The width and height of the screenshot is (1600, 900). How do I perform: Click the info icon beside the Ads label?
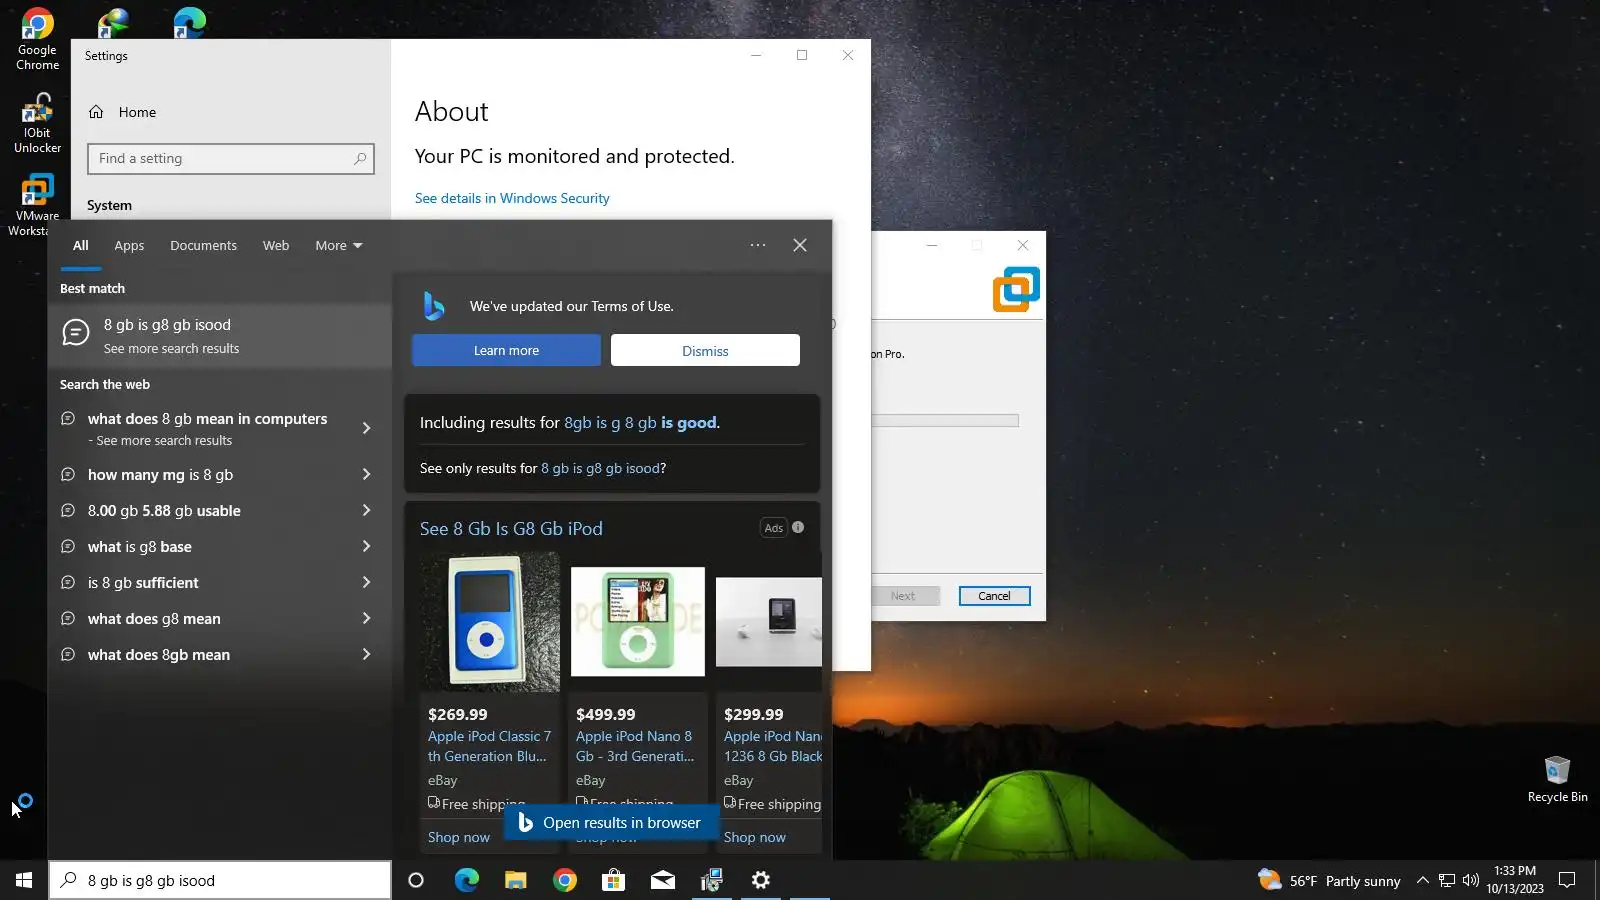tap(798, 527)
